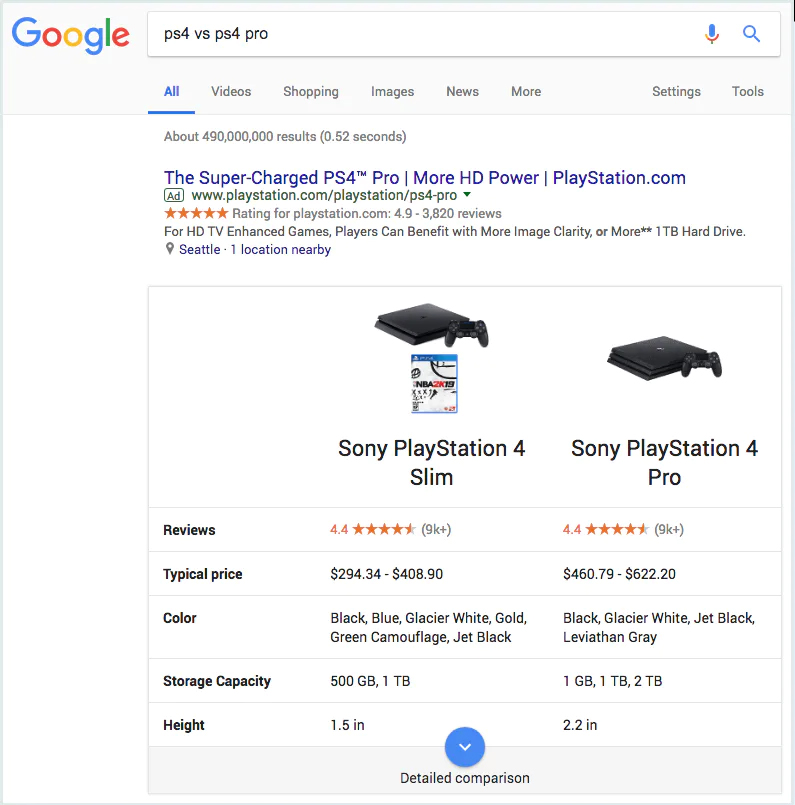795x805 pixels.
Task: Click the Ad badge label
Action: [x=173, y=196]
